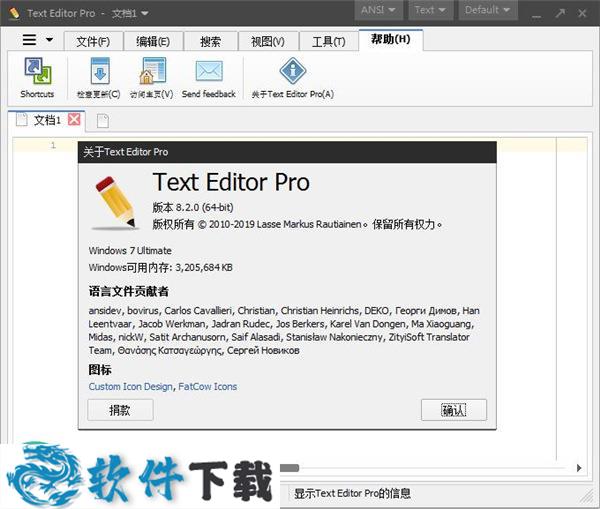Open the hamburger main menu
The width and height of the screenshot is (600, 509).
point(36,40)
